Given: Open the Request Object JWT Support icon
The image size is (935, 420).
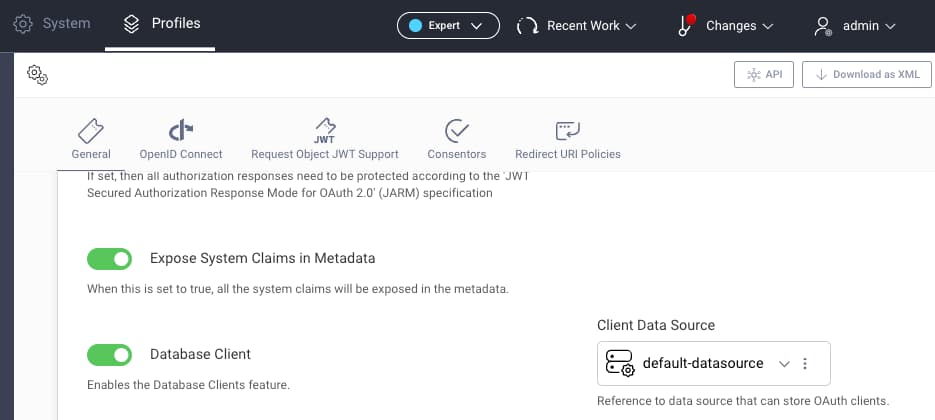Looking at the screenshot, I should point(325,131).
